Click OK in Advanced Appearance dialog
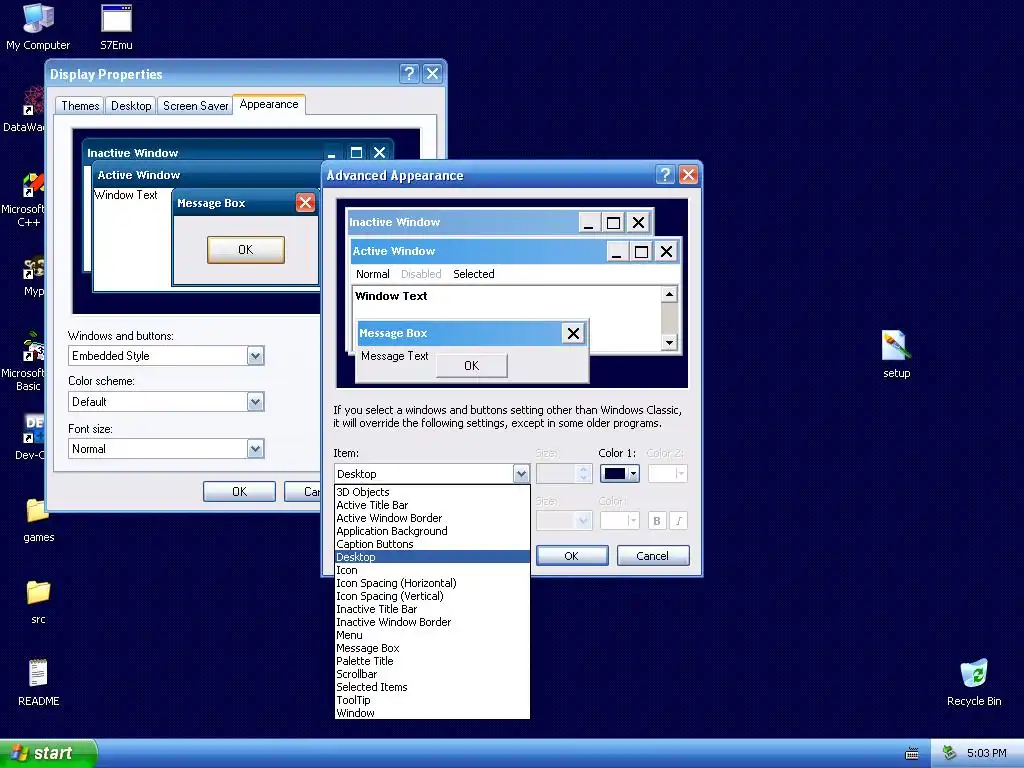Image resolution: width=1024 pixels, height=768 pixels. [x=572, y=556]
